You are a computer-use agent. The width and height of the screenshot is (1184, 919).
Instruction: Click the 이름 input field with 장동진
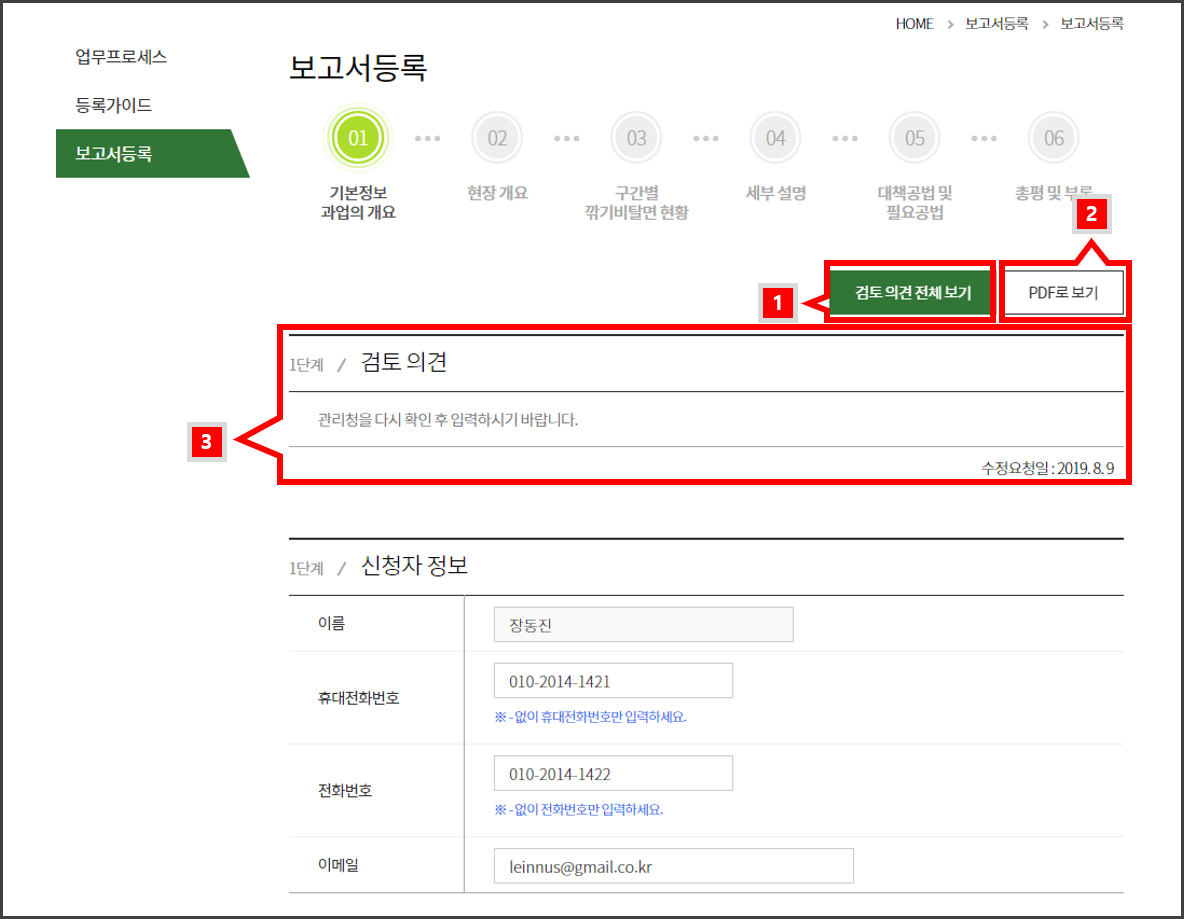(x=643, y=624)
